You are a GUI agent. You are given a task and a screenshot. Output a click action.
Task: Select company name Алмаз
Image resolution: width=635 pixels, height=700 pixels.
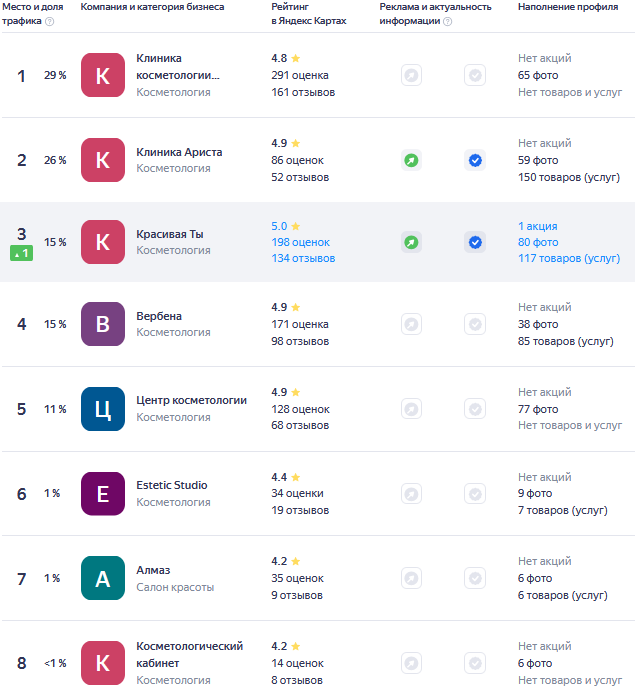(153, 570)
